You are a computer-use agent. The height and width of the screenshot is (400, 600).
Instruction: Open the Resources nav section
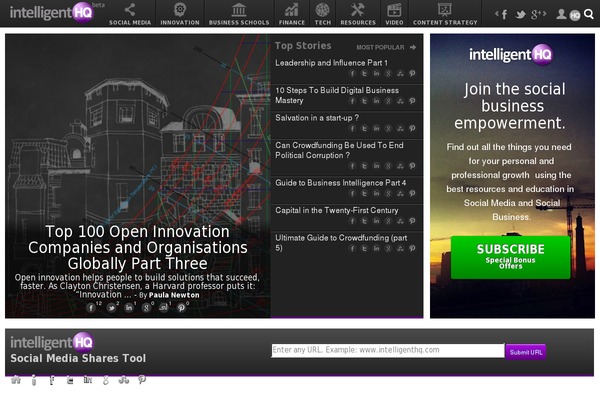358,14
